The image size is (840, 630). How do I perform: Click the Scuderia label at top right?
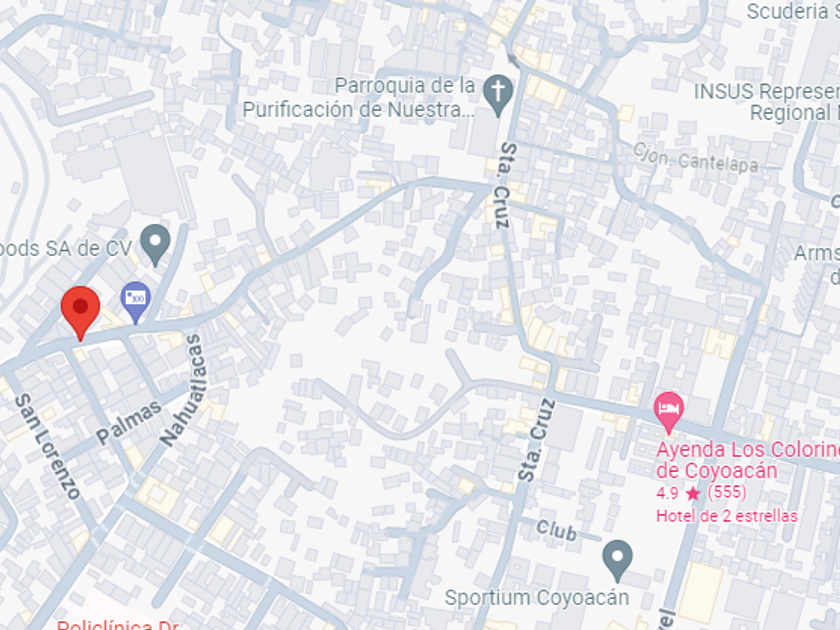[x=793, y=11]
